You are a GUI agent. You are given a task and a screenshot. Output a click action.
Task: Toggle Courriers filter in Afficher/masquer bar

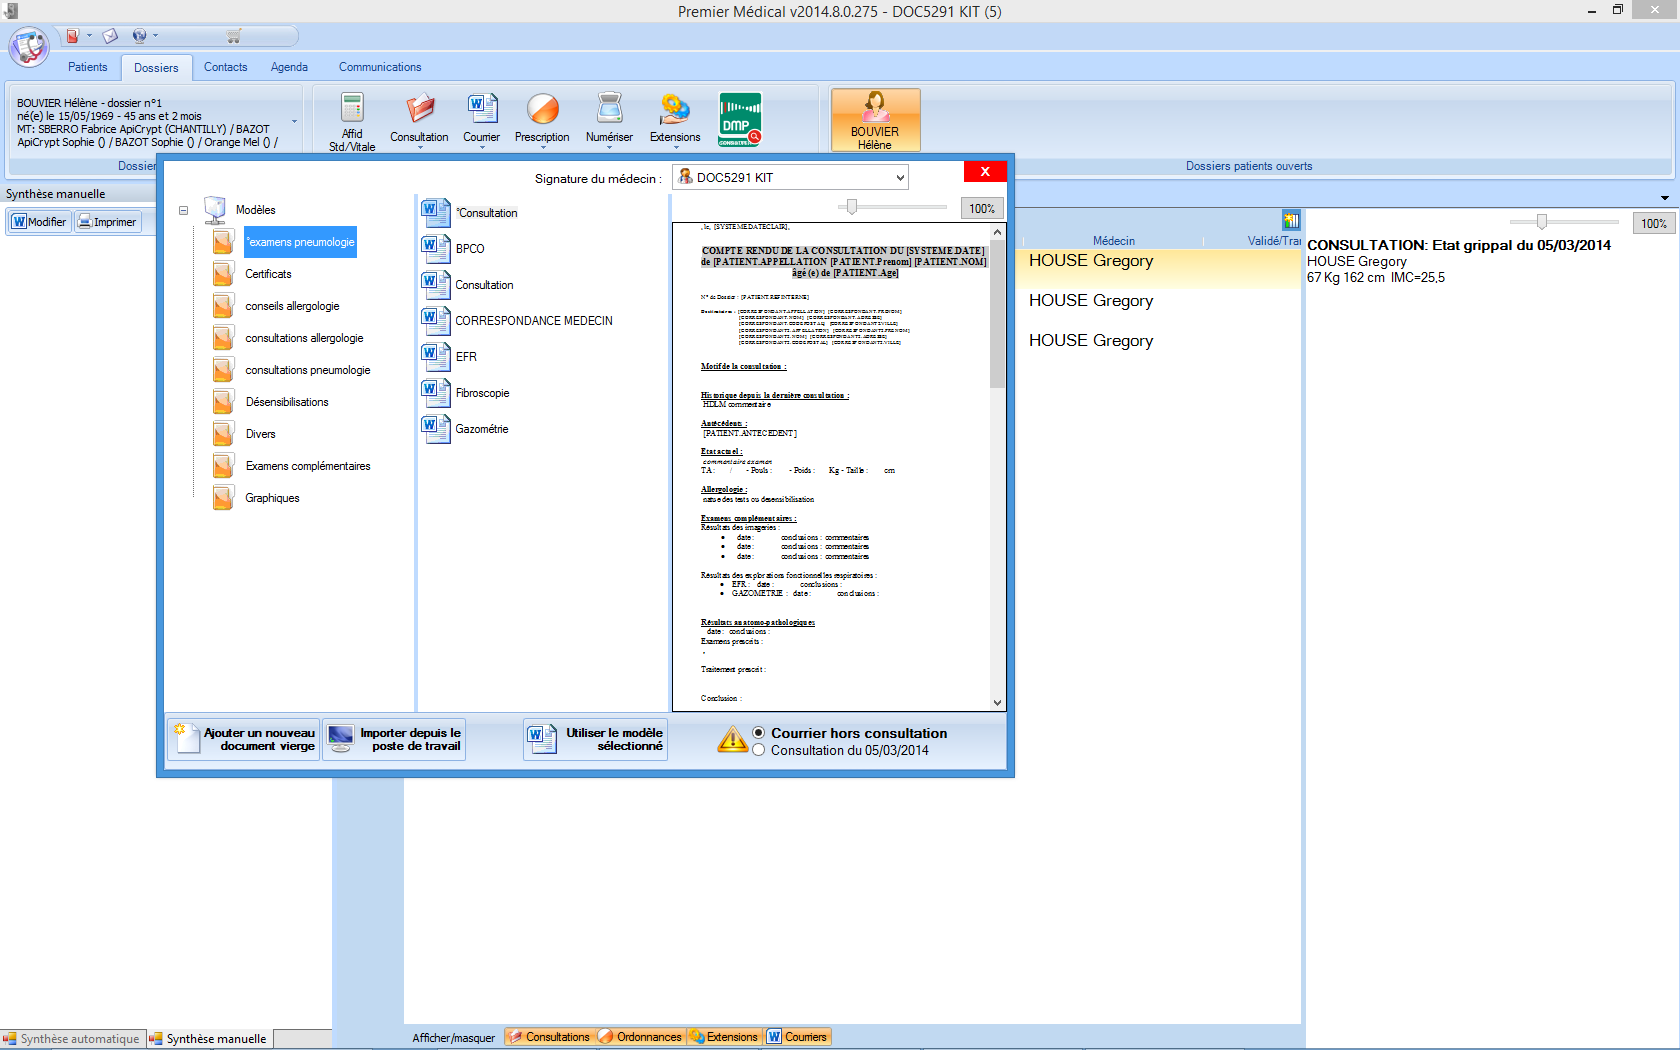[798, 1037]
